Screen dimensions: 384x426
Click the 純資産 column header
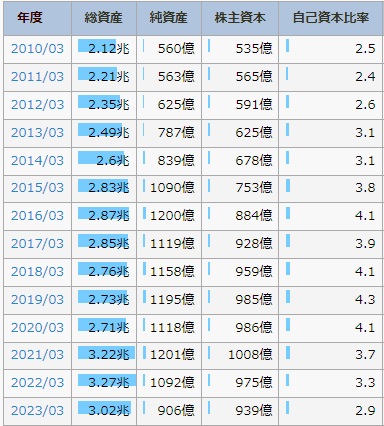coord(169,17)
